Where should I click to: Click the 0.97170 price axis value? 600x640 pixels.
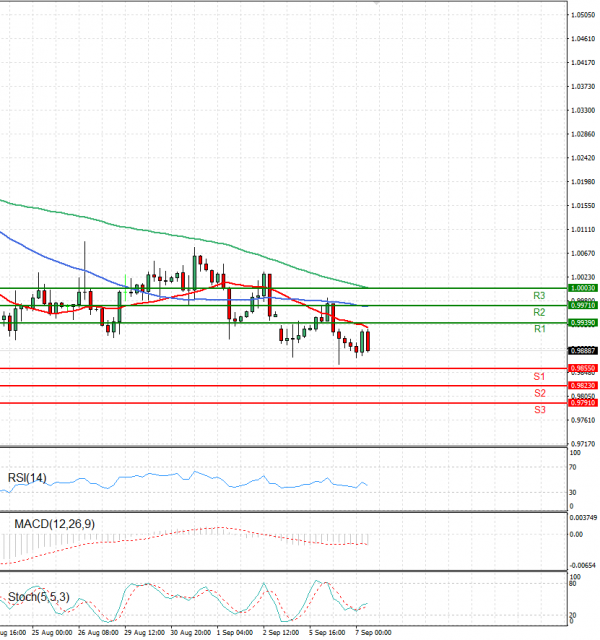coord(583,444)
